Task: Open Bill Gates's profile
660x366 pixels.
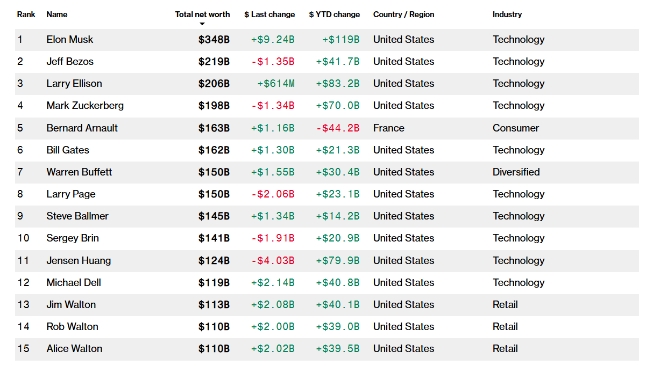Action: [x=68, y=150]
